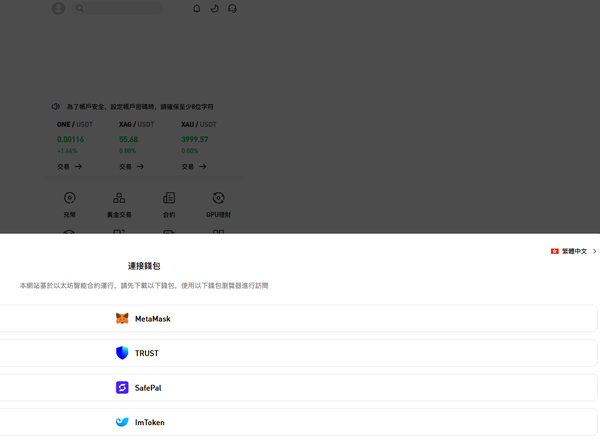Viewport: 600px width, 441px height.
Task: Focus the top search field
Action: pos(117,8)
